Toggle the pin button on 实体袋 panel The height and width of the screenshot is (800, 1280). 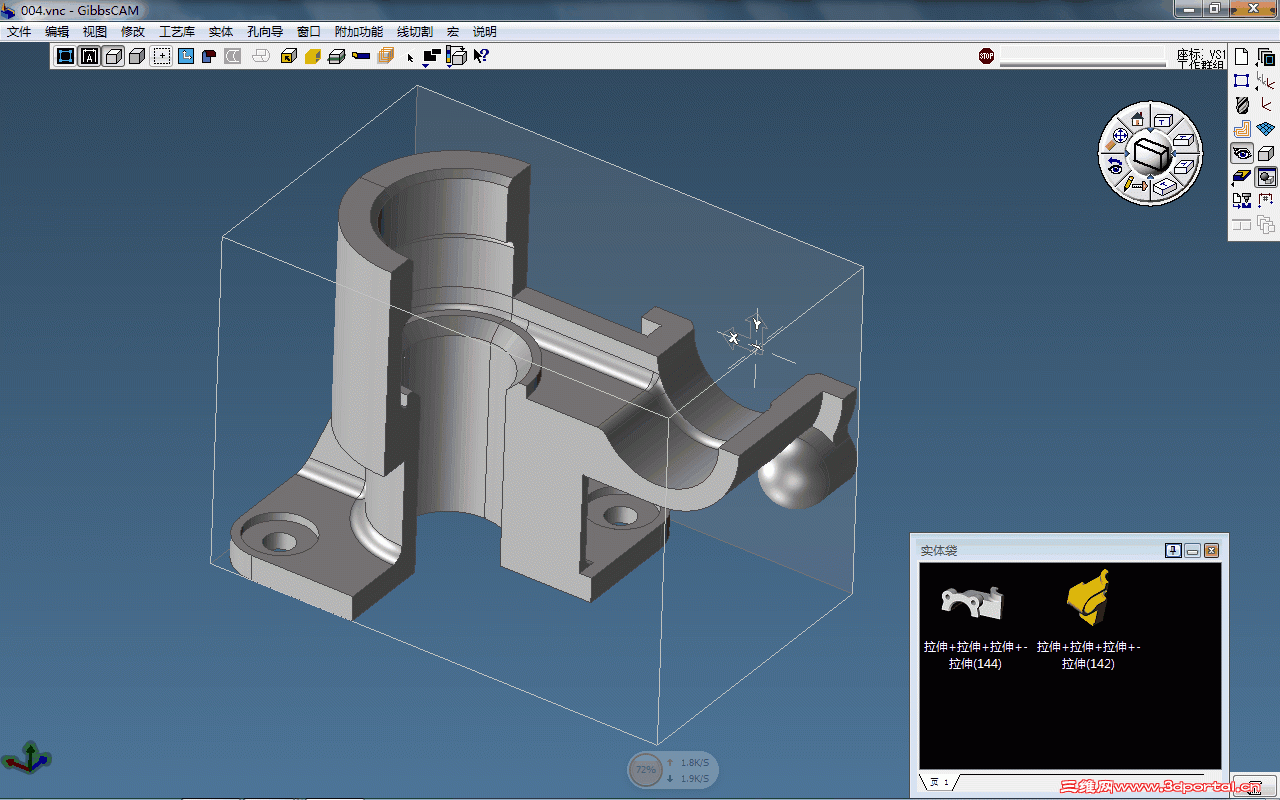[x=1173, y=551]
